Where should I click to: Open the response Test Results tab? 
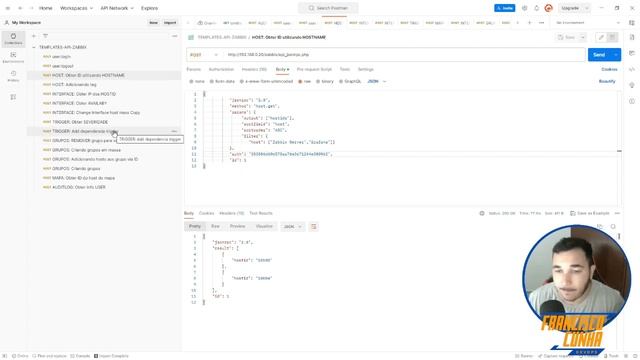point(261,213)
